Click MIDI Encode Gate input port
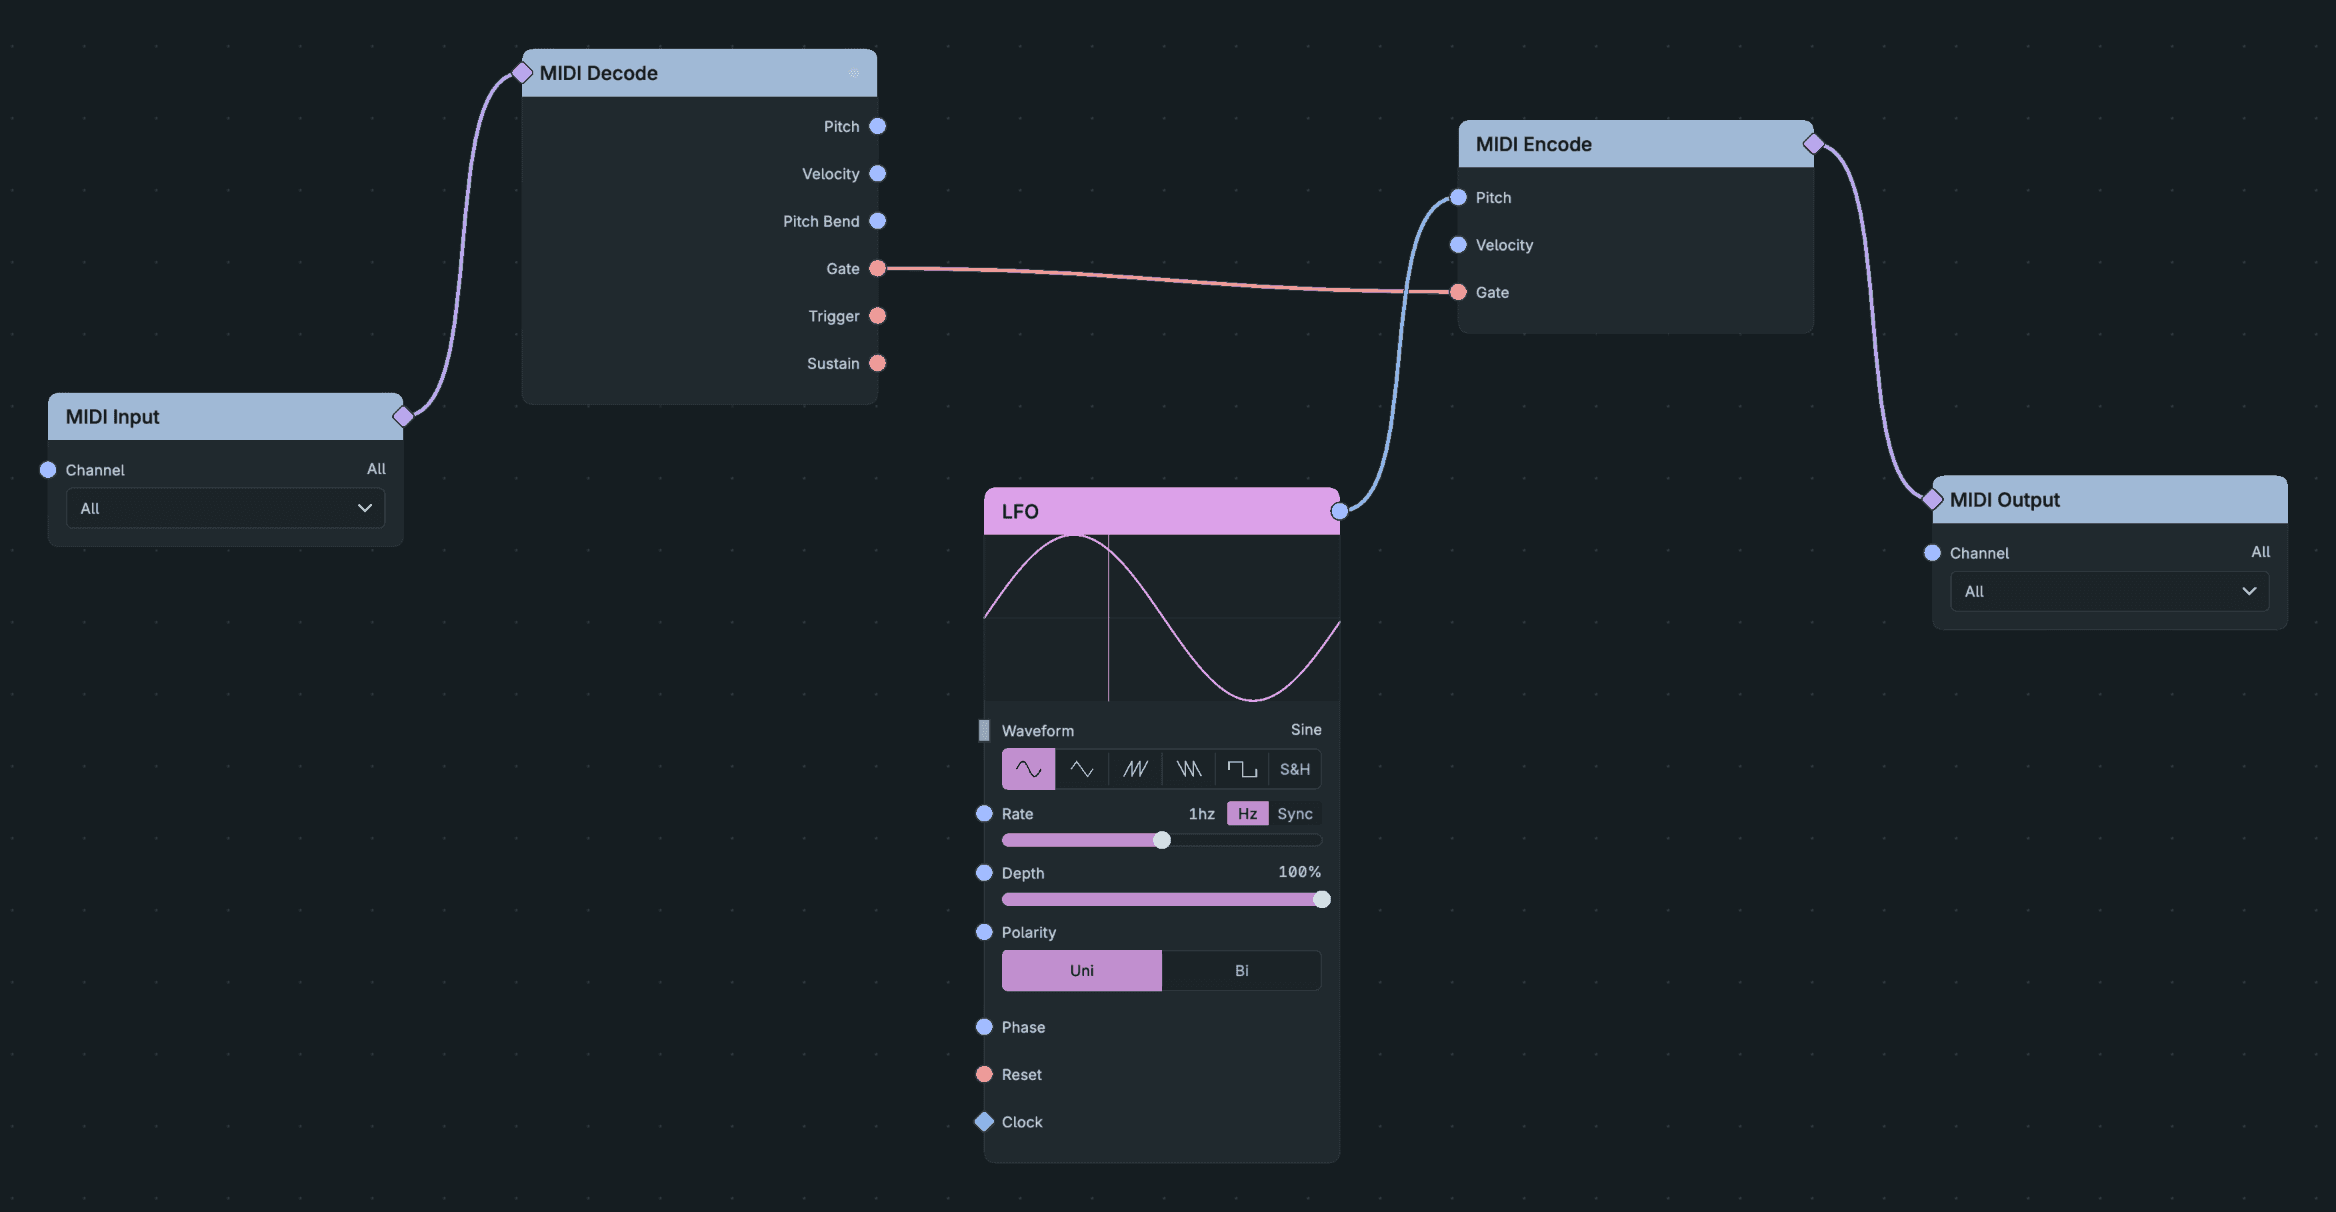 1458,292
